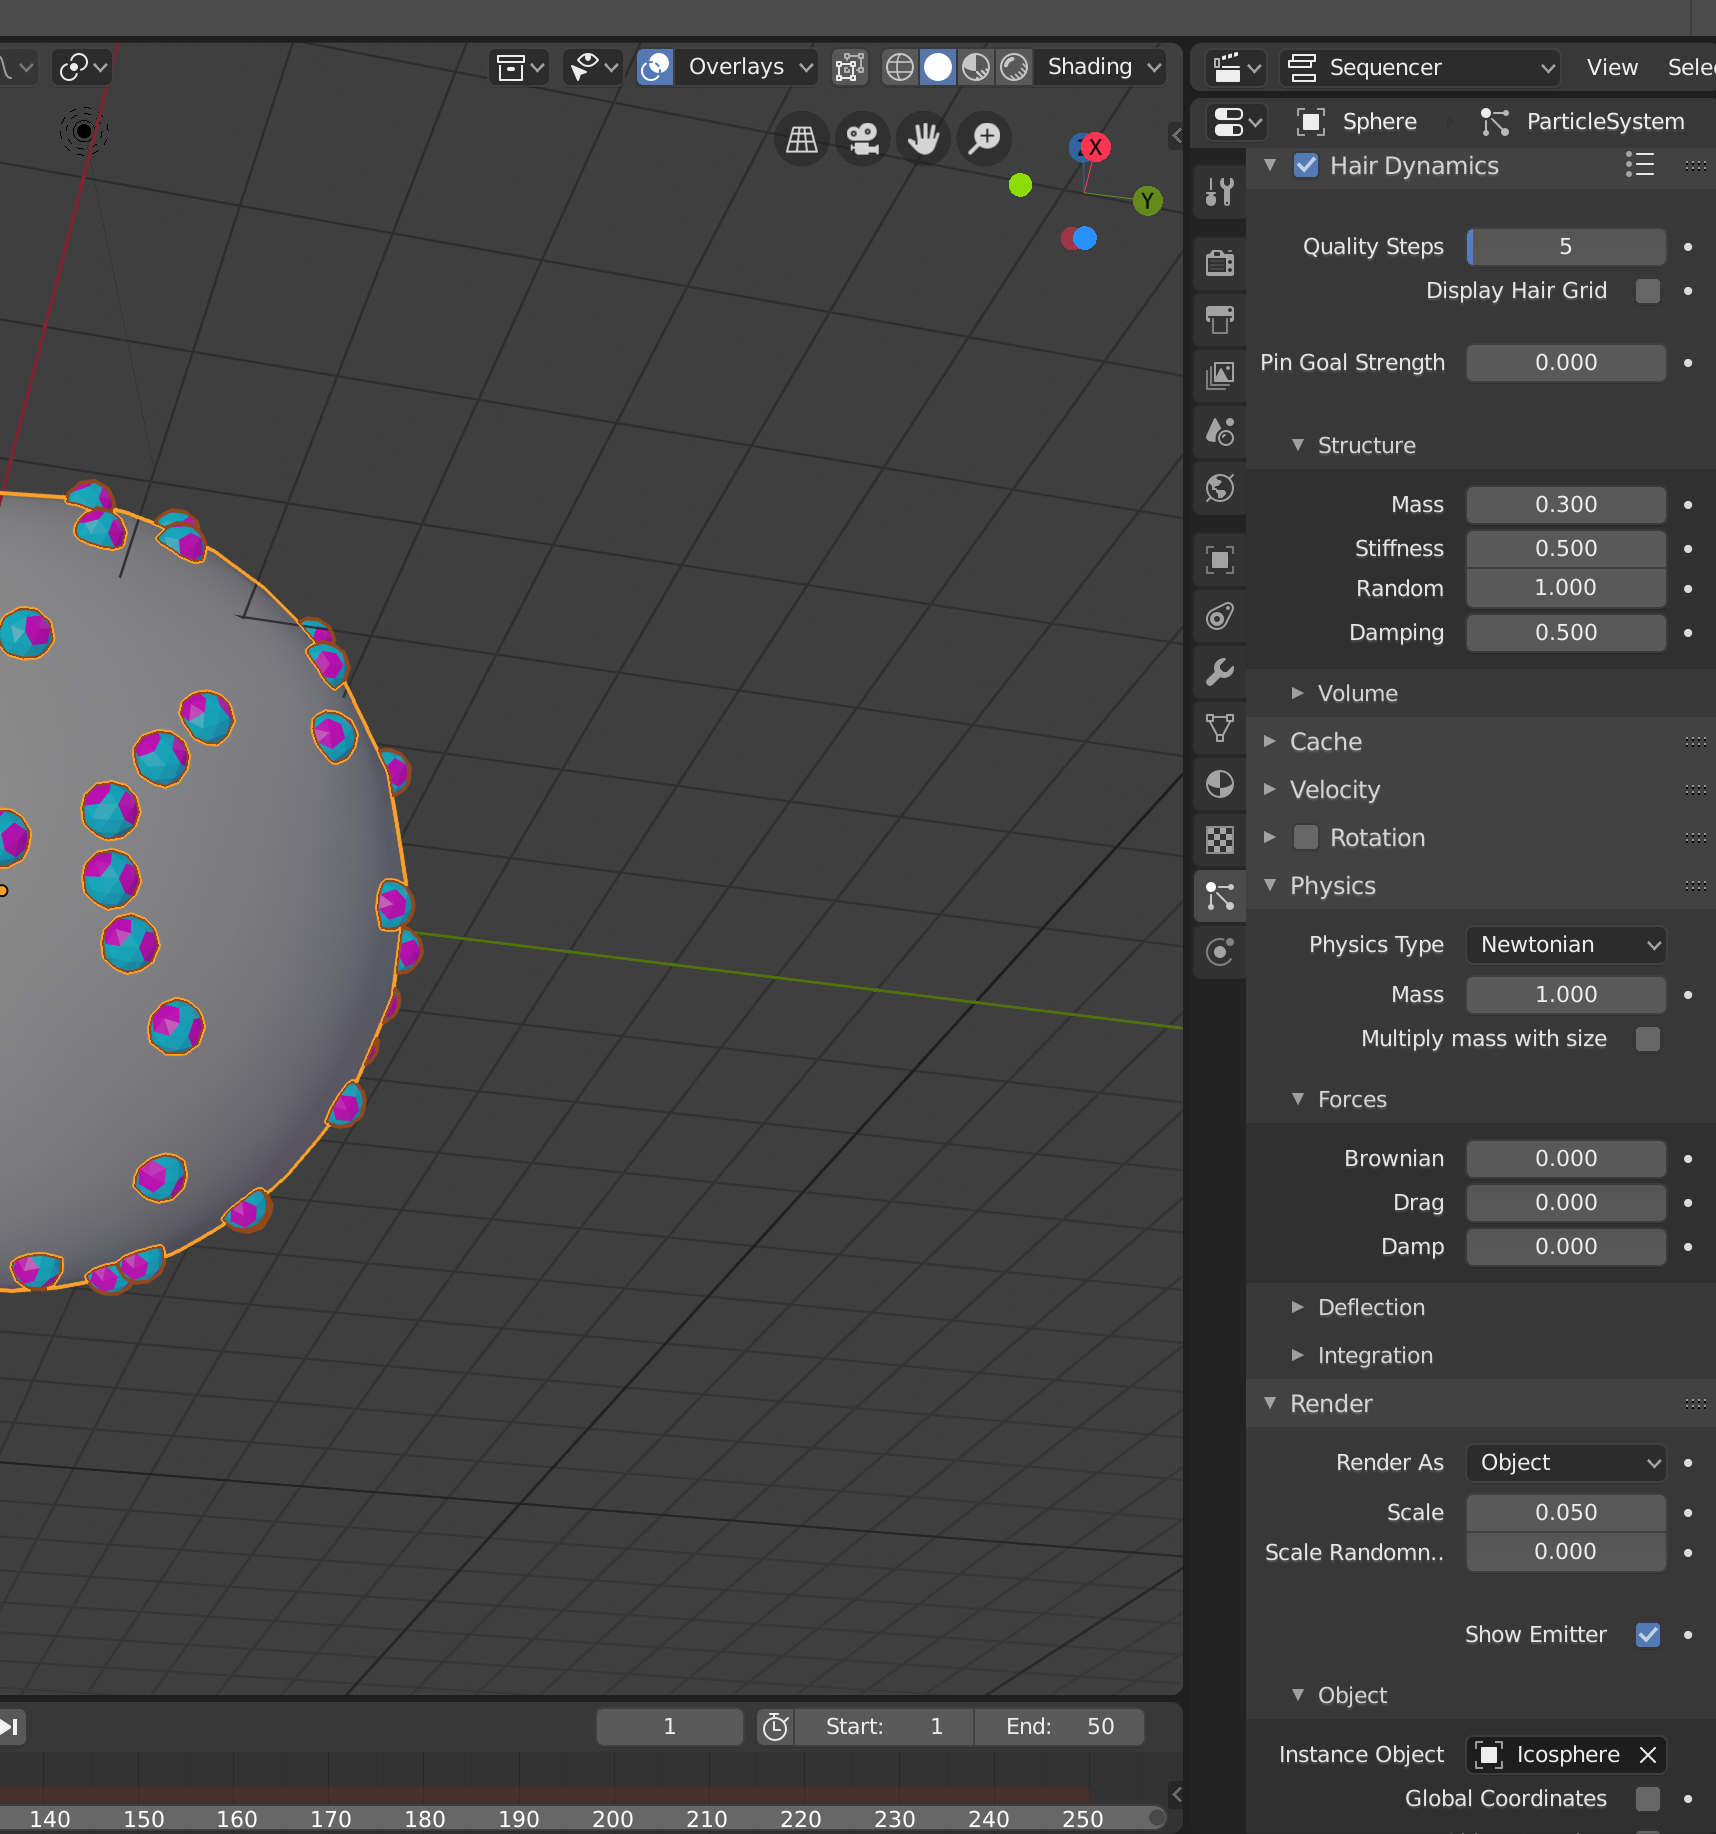Viewport: 1716px width, 1834px height.
Task: Toggle use preview range clock button
Action: [776, 1727]
